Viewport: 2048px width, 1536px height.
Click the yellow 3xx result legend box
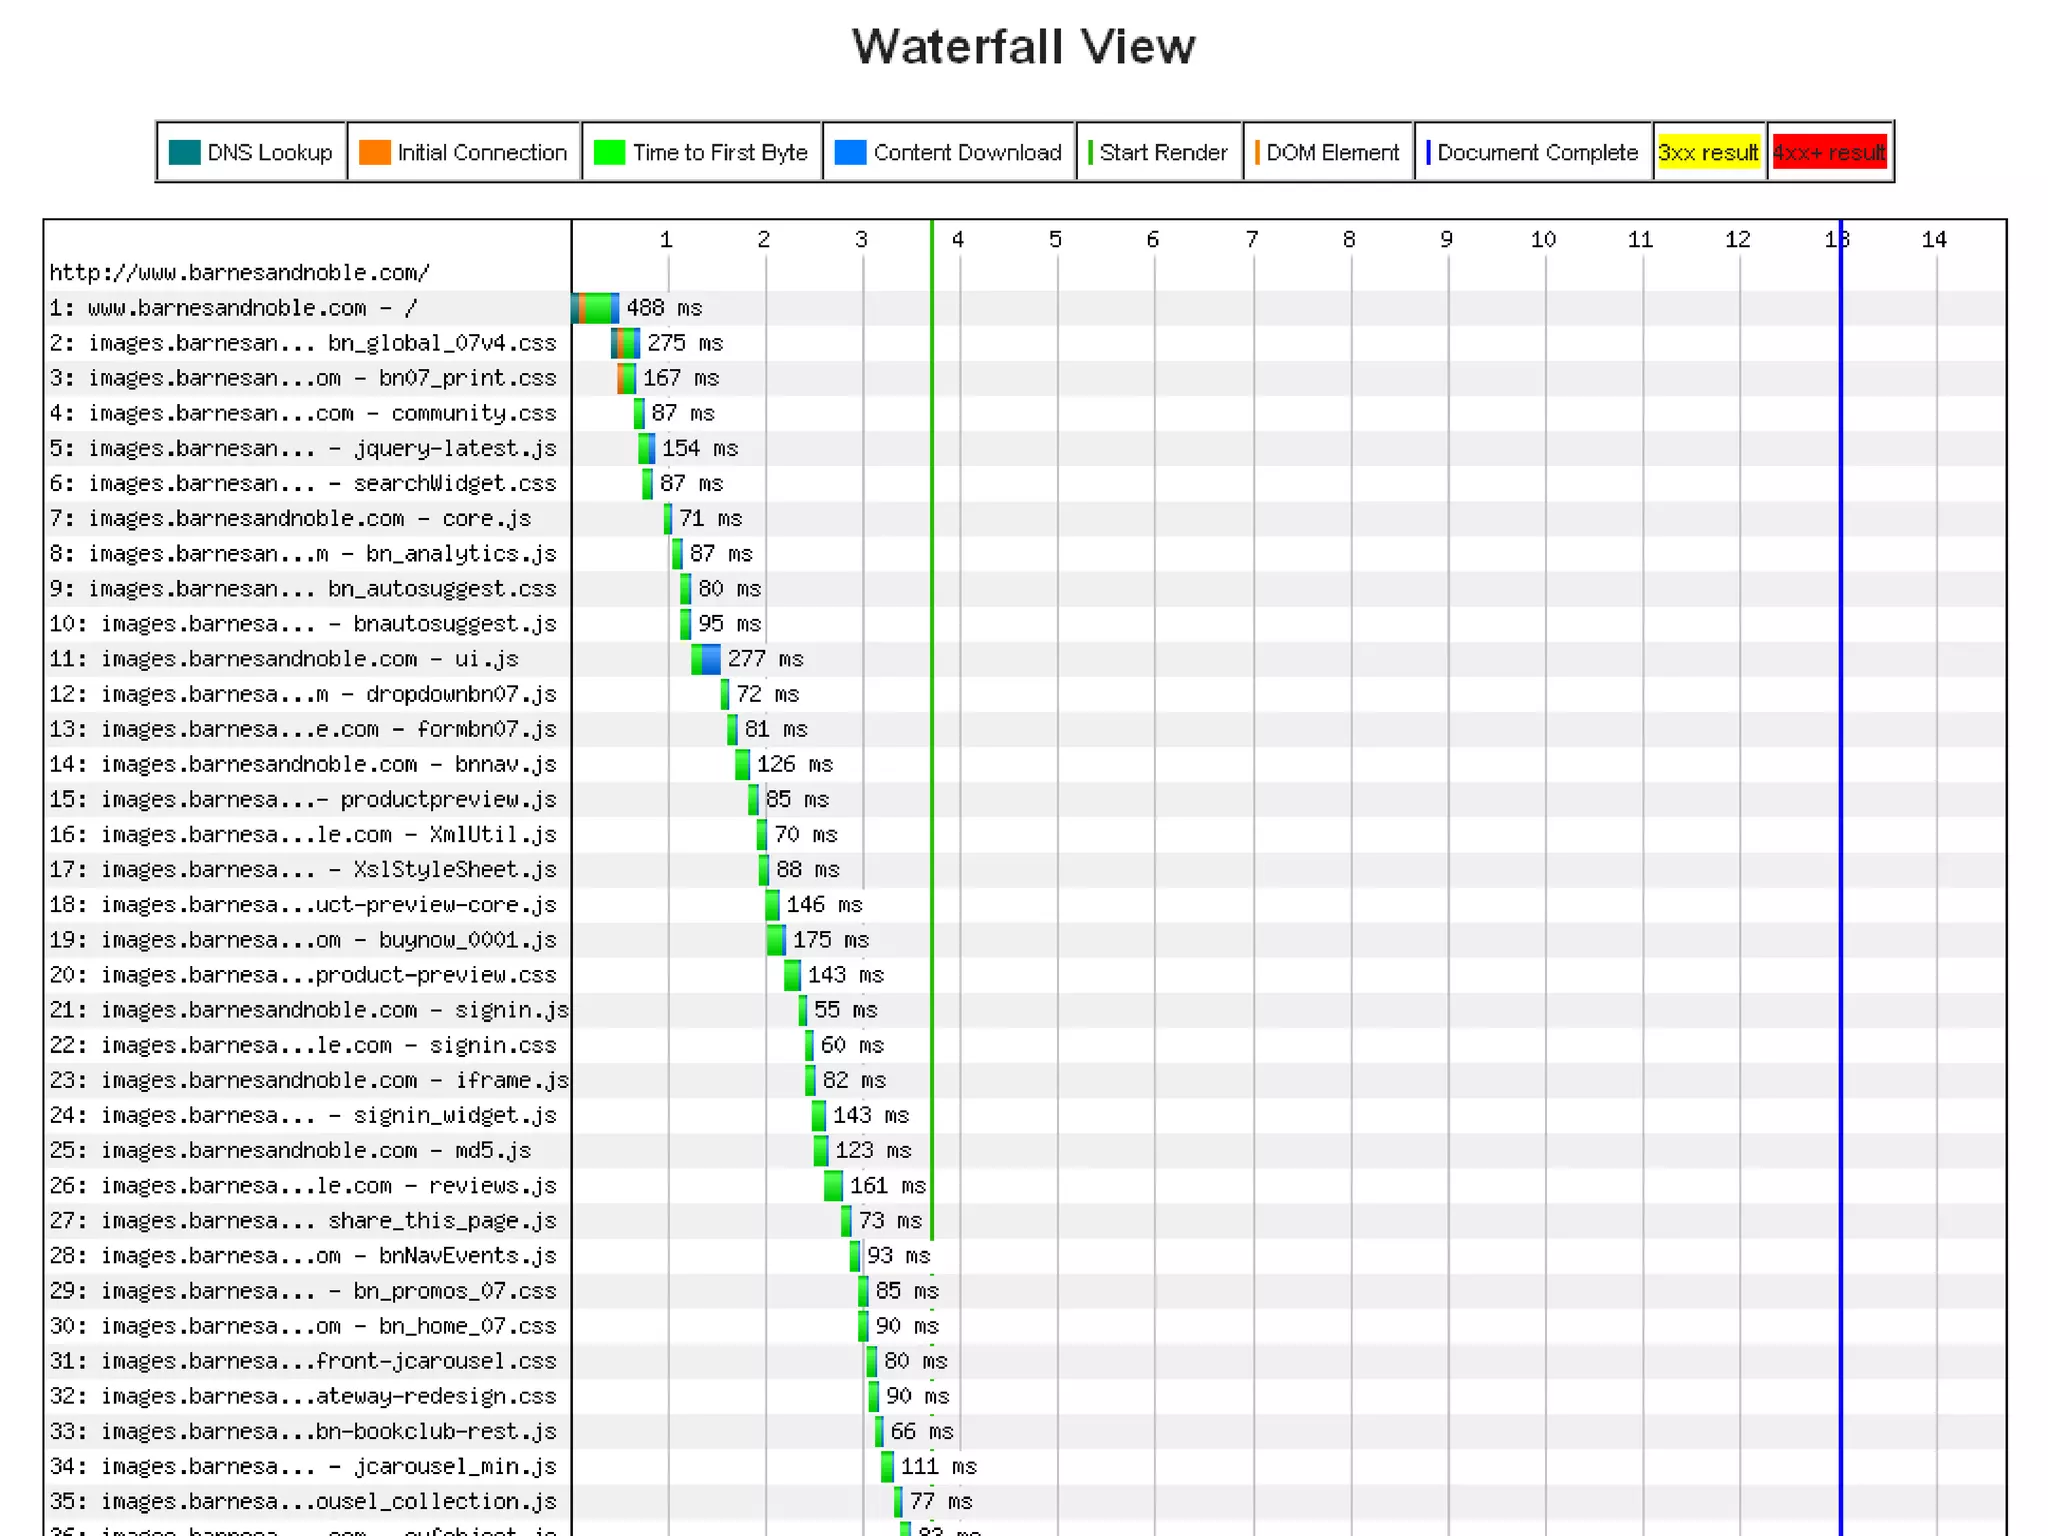(x=1707, y=152)
